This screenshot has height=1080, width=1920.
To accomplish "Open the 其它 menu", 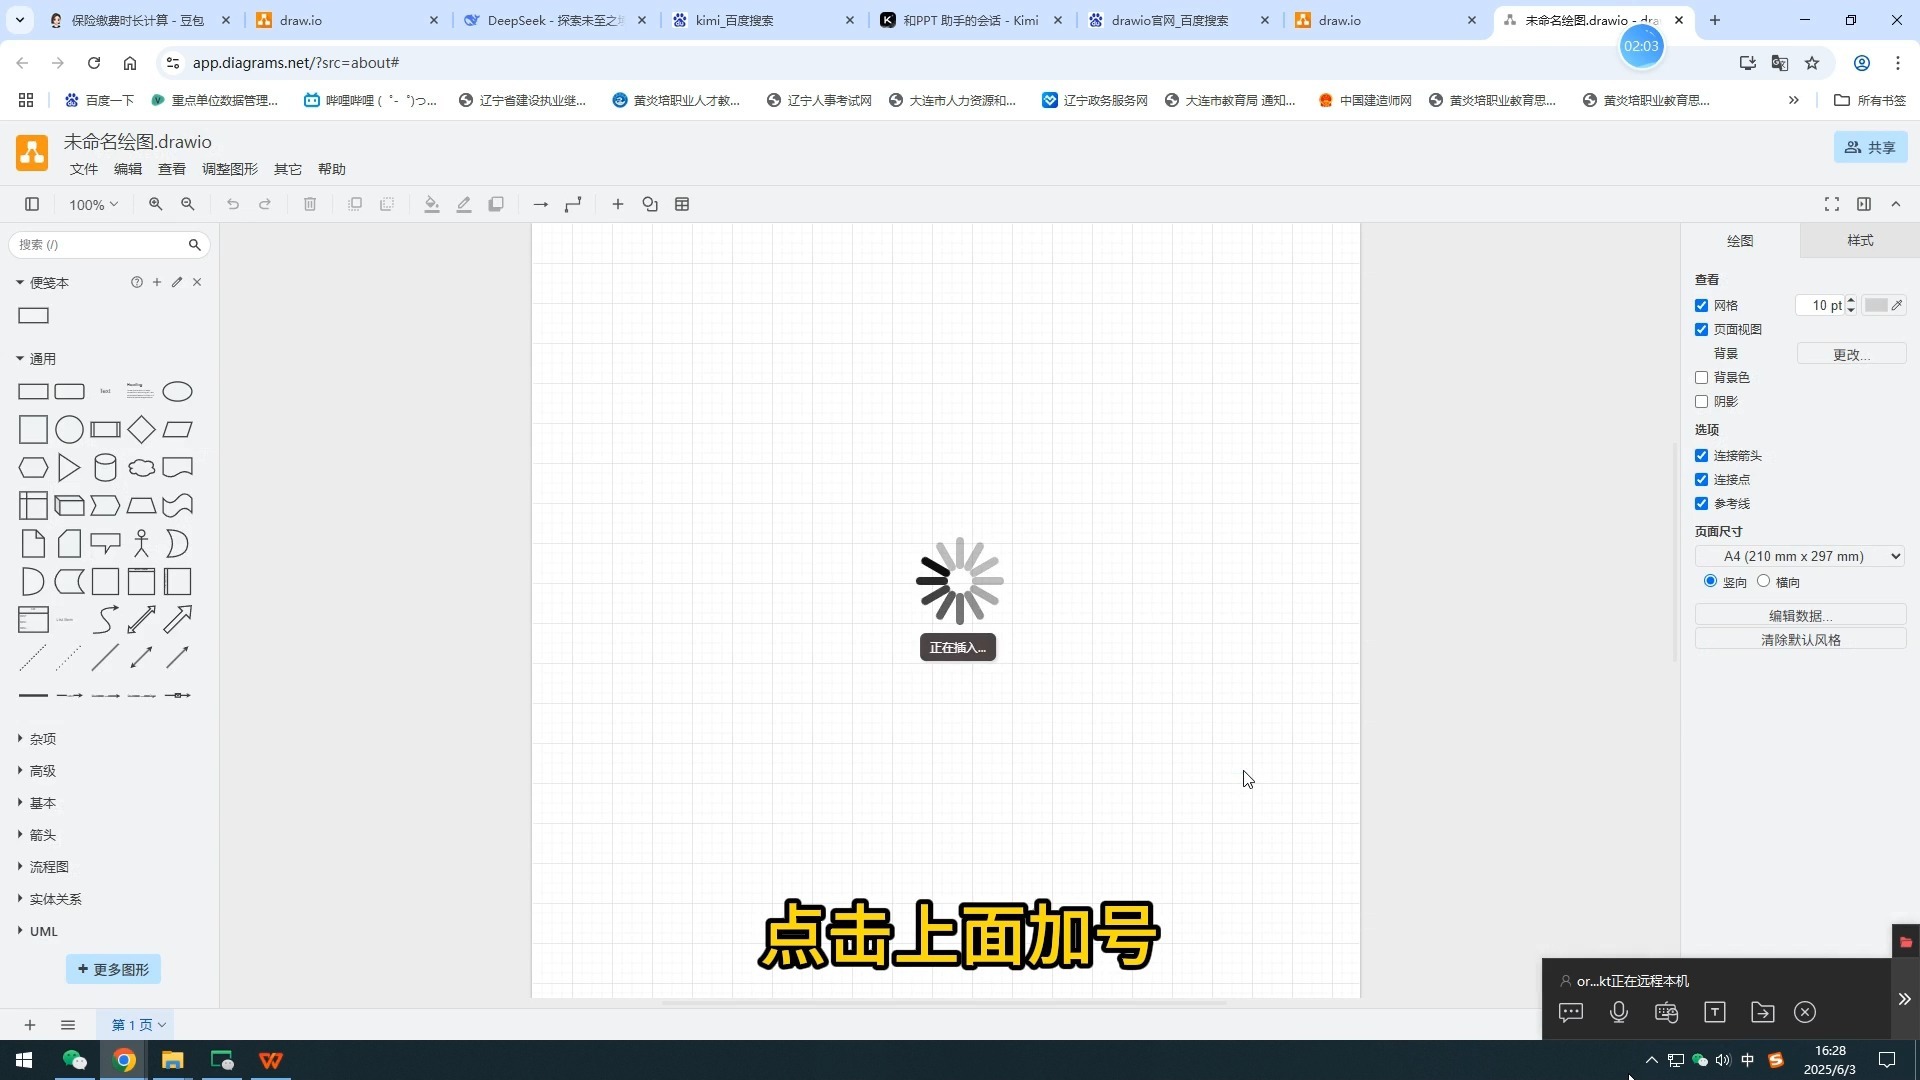I will pyautogui.click(x=288, y=169).
